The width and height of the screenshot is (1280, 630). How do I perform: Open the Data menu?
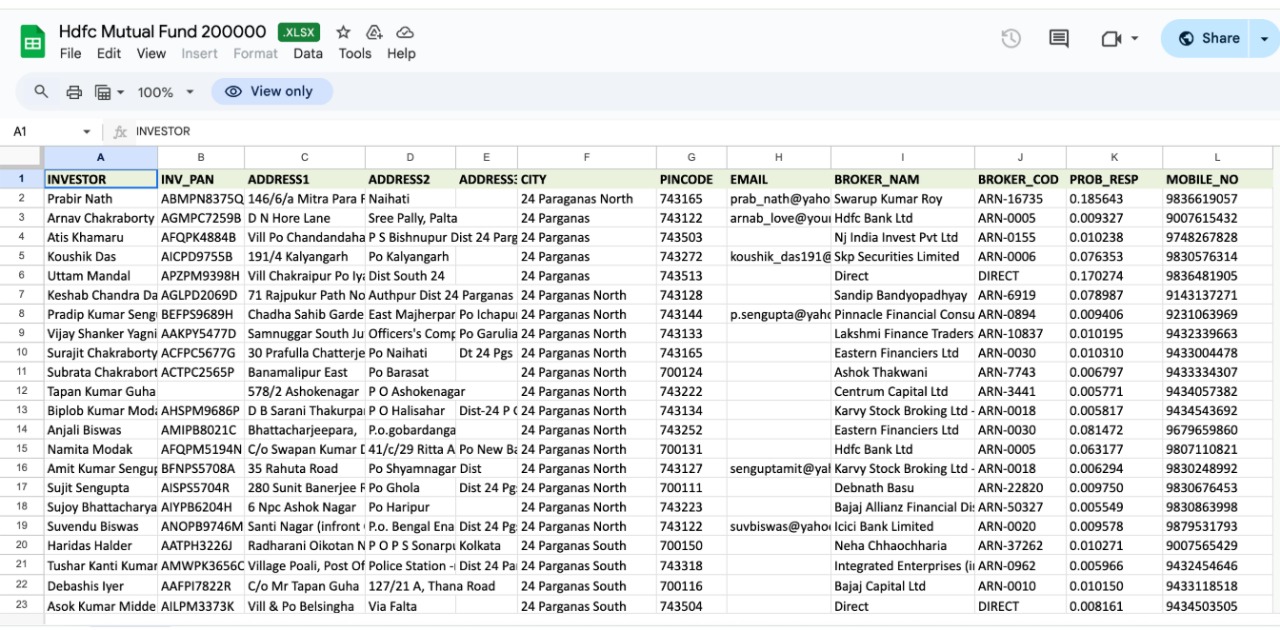pos(308,53)
